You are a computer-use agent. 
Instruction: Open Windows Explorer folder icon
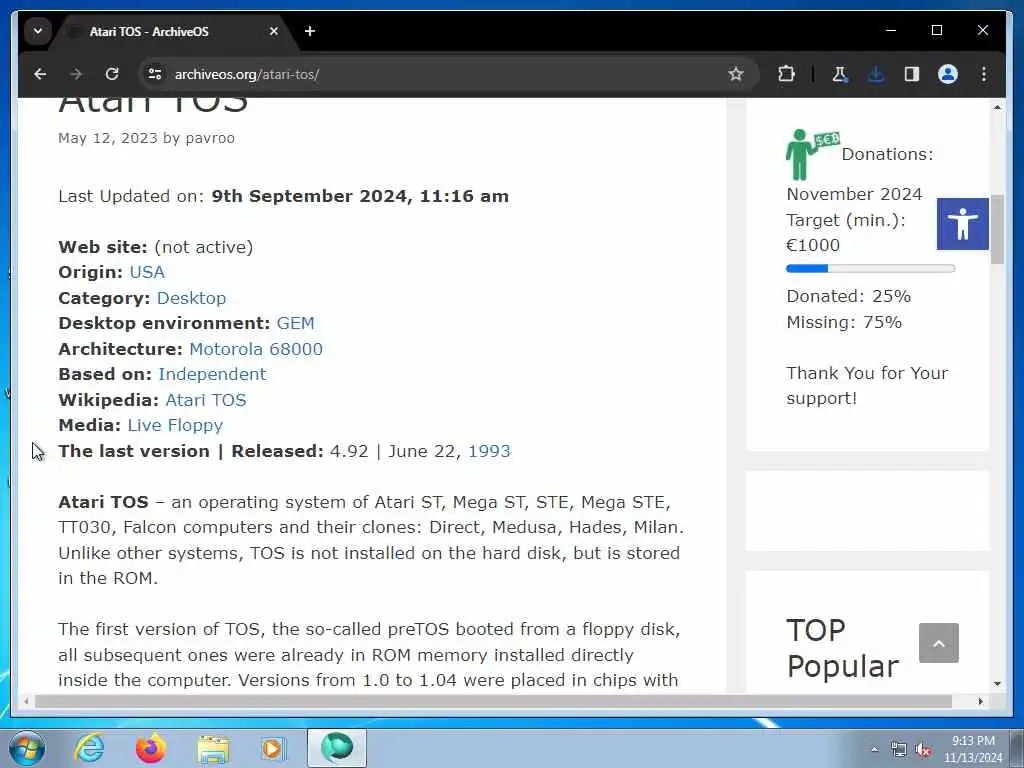pyautogui.click(x=213, y=749)
